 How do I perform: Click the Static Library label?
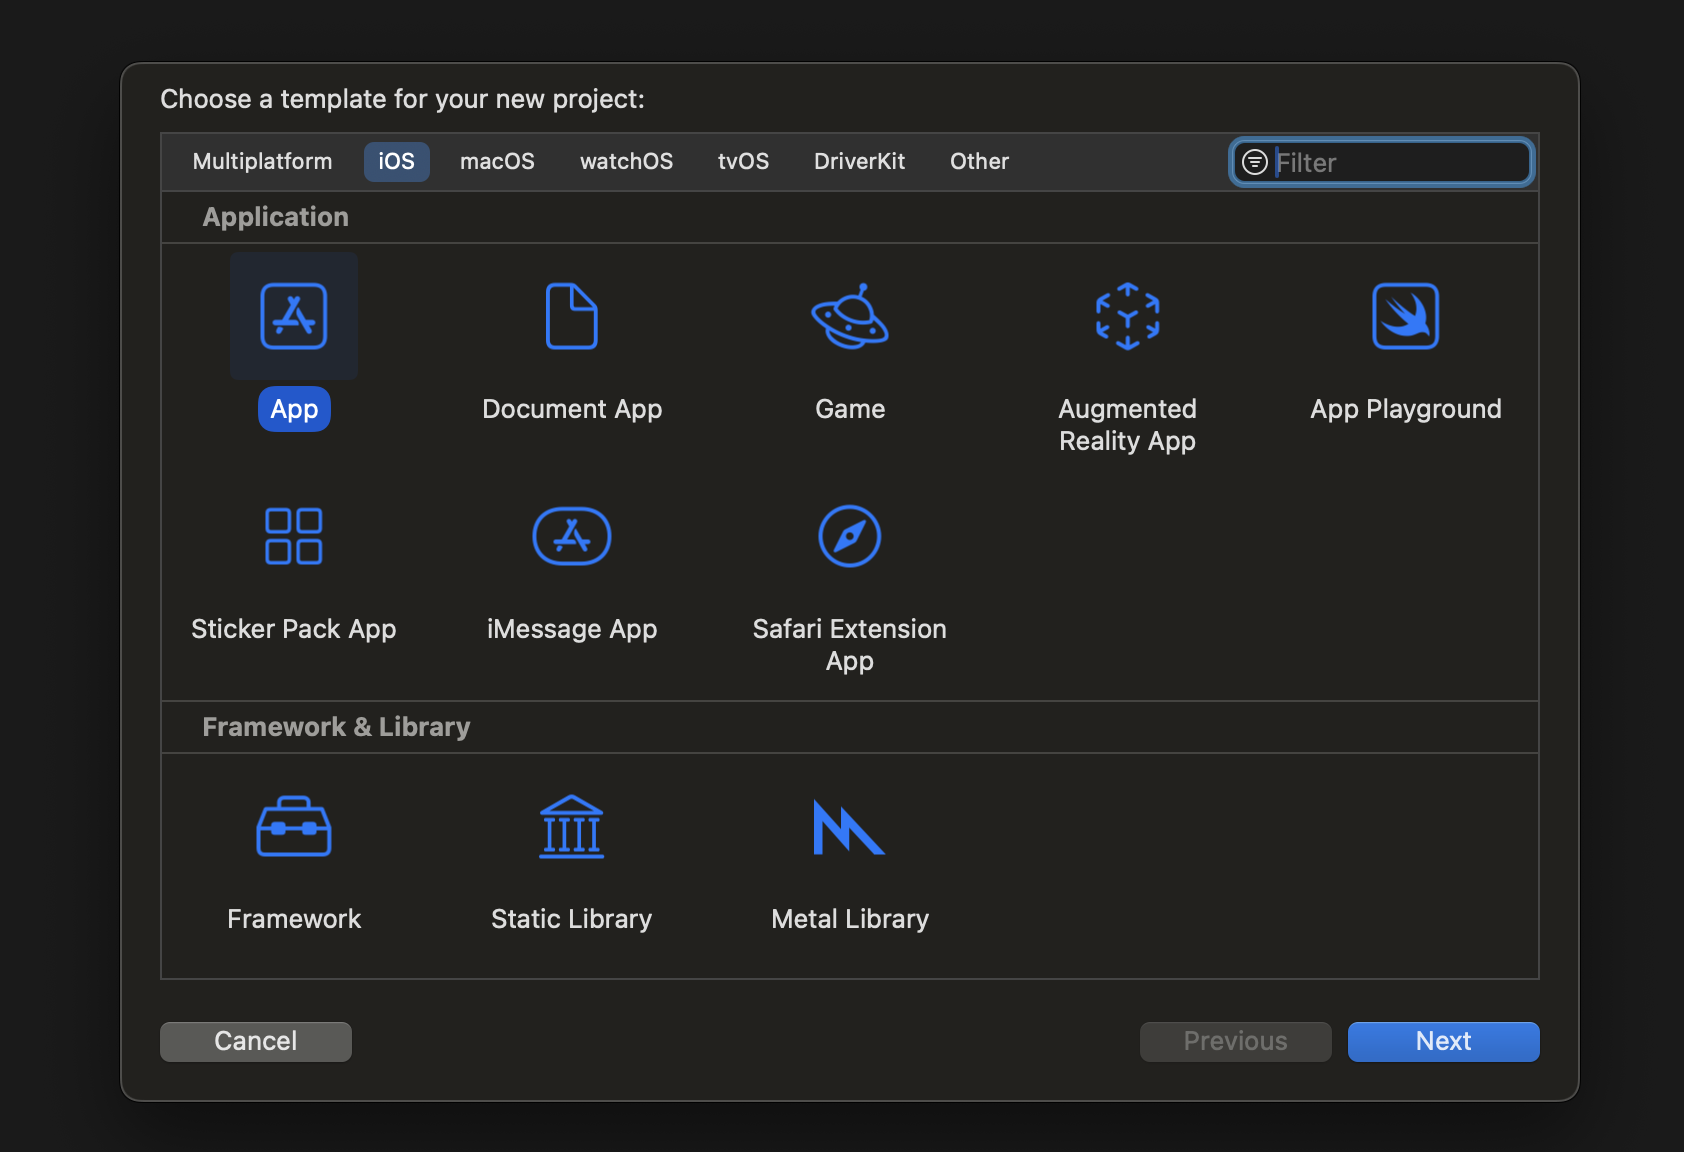click(572, 919)
